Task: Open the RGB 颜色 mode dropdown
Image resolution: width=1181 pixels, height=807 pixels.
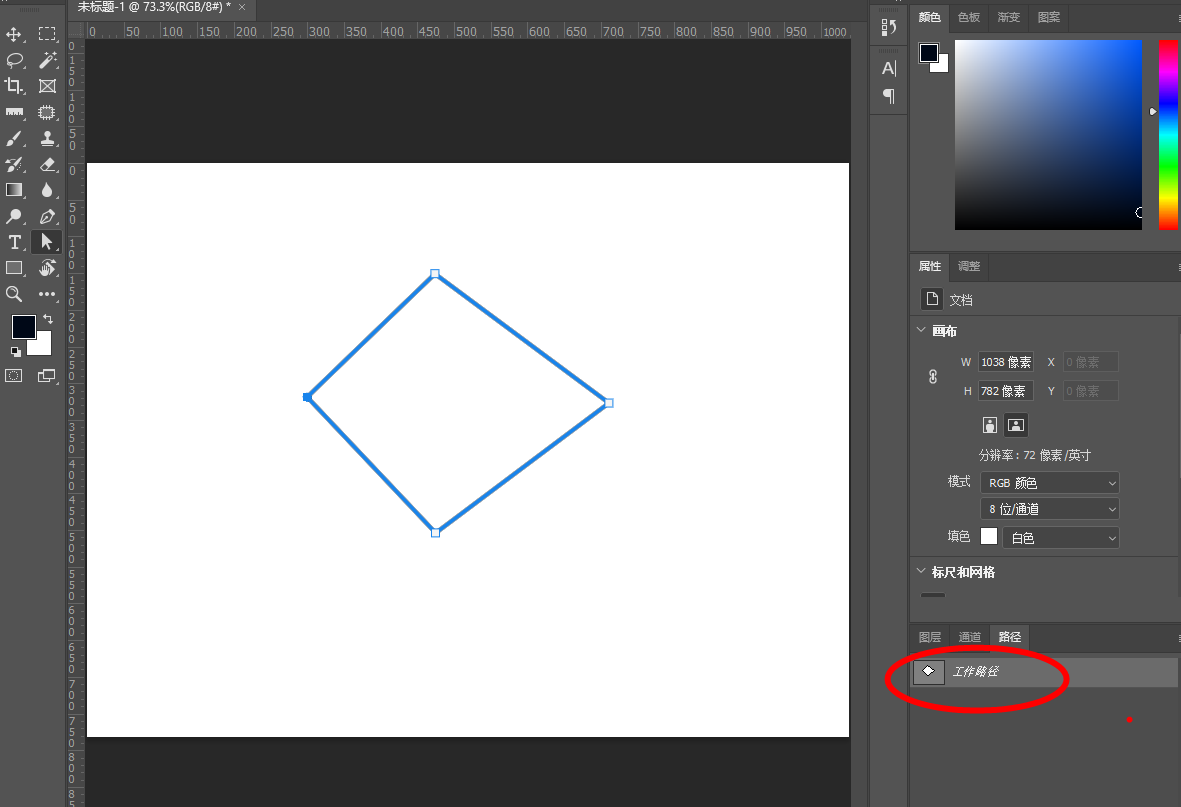Action: click(1050, 483)
